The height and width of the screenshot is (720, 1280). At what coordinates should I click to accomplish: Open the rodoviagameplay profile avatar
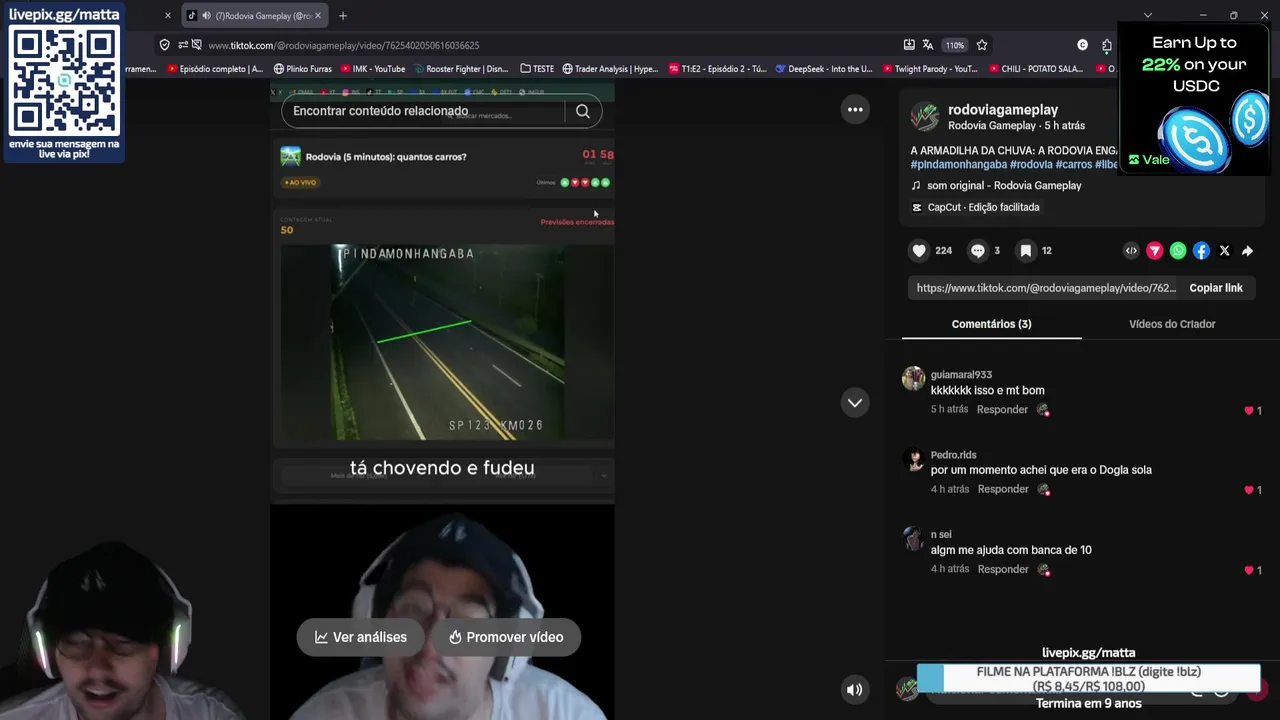point(925,117)
